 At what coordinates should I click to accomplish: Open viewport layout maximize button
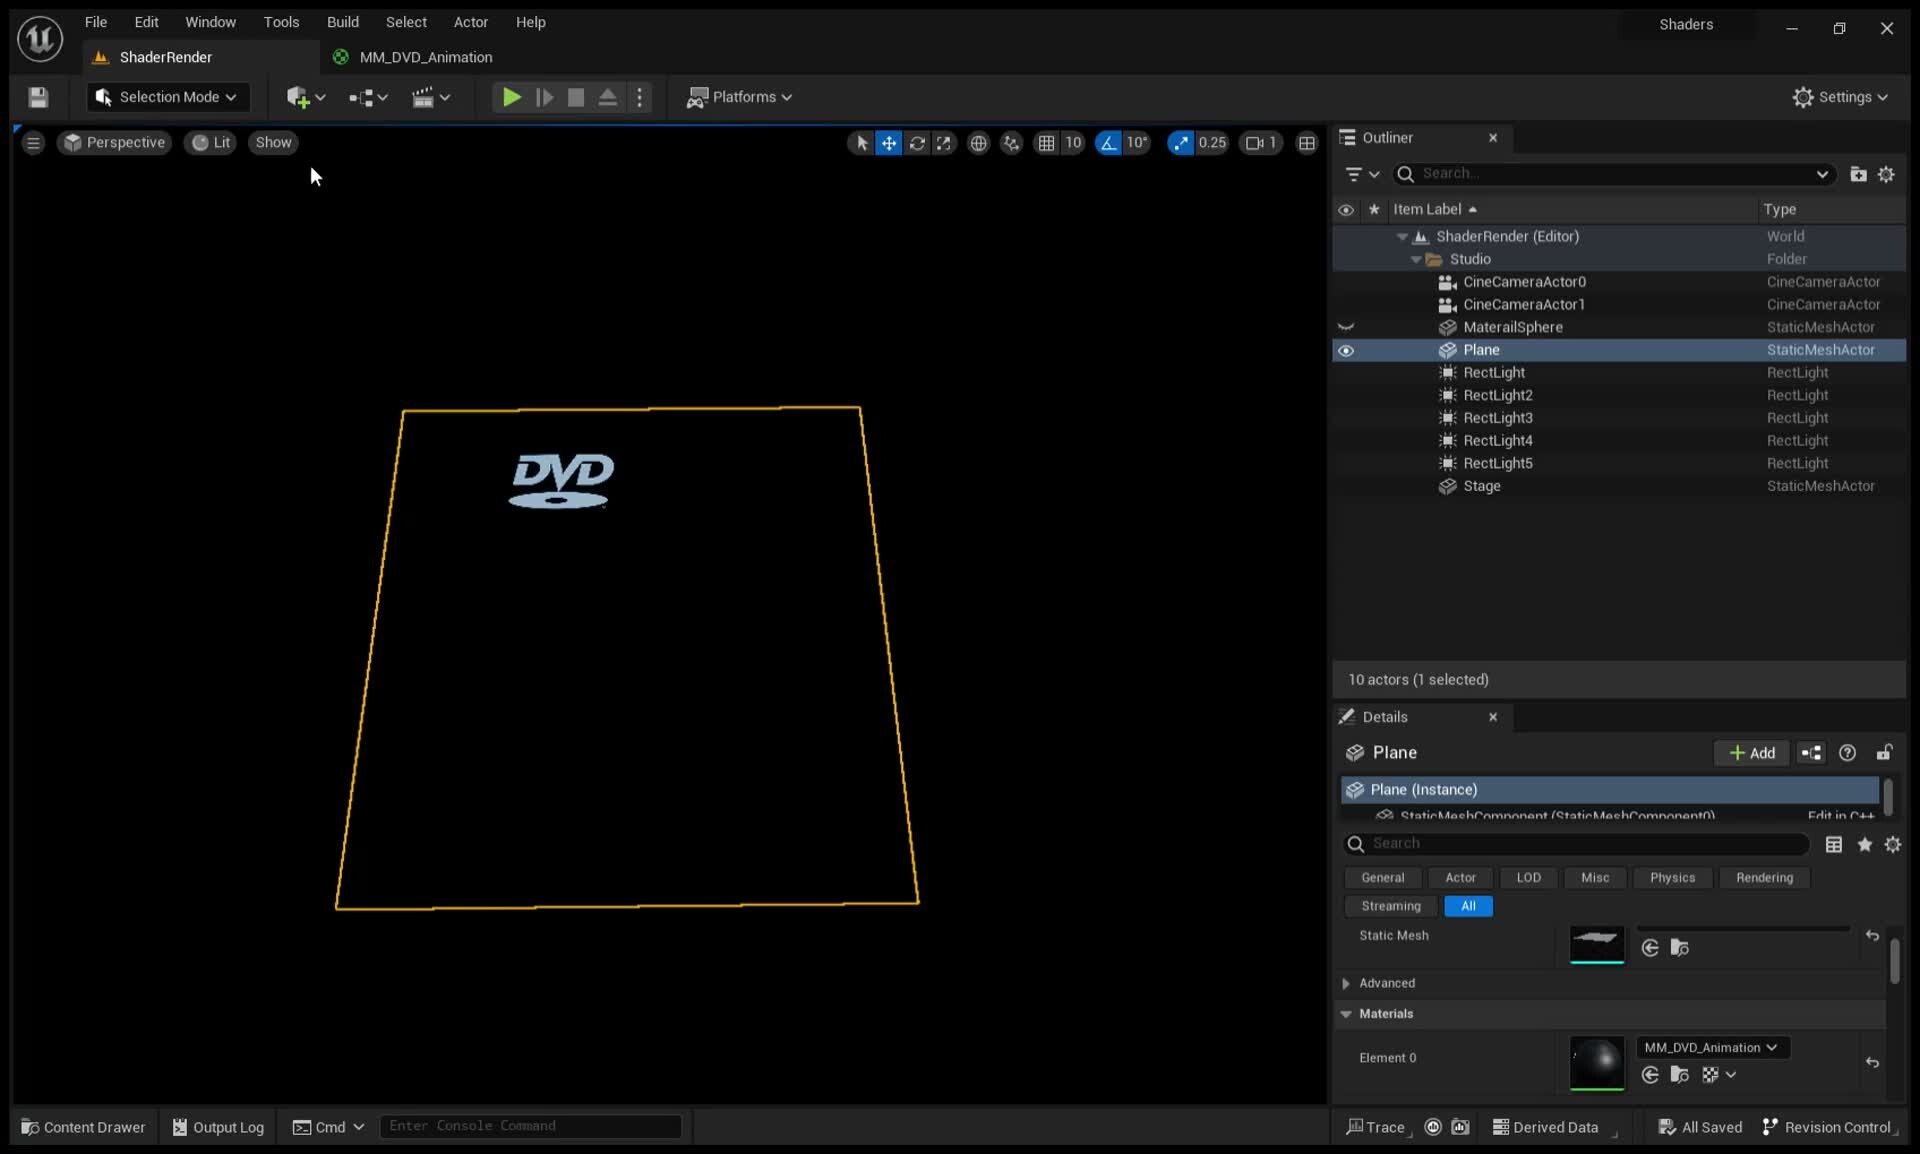click(x=1306, y=143)
